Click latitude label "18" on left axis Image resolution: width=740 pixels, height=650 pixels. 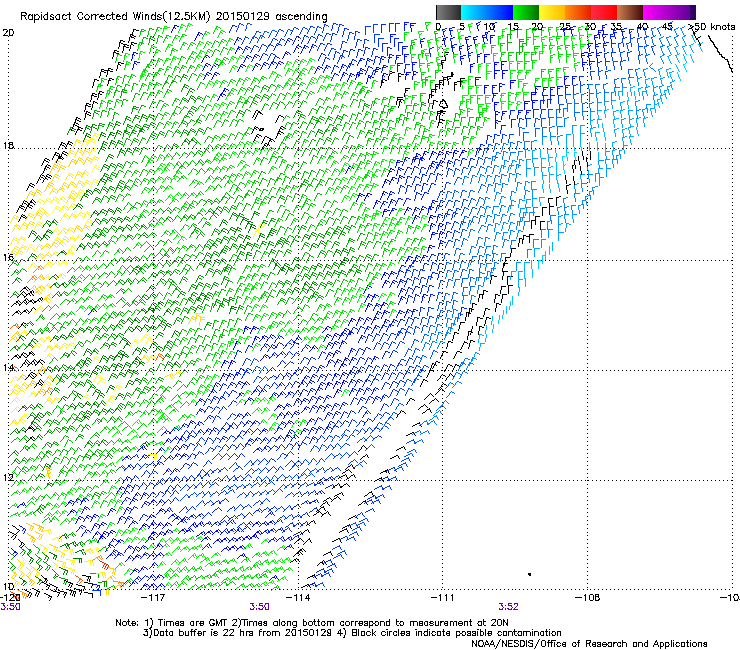(8, 145)
